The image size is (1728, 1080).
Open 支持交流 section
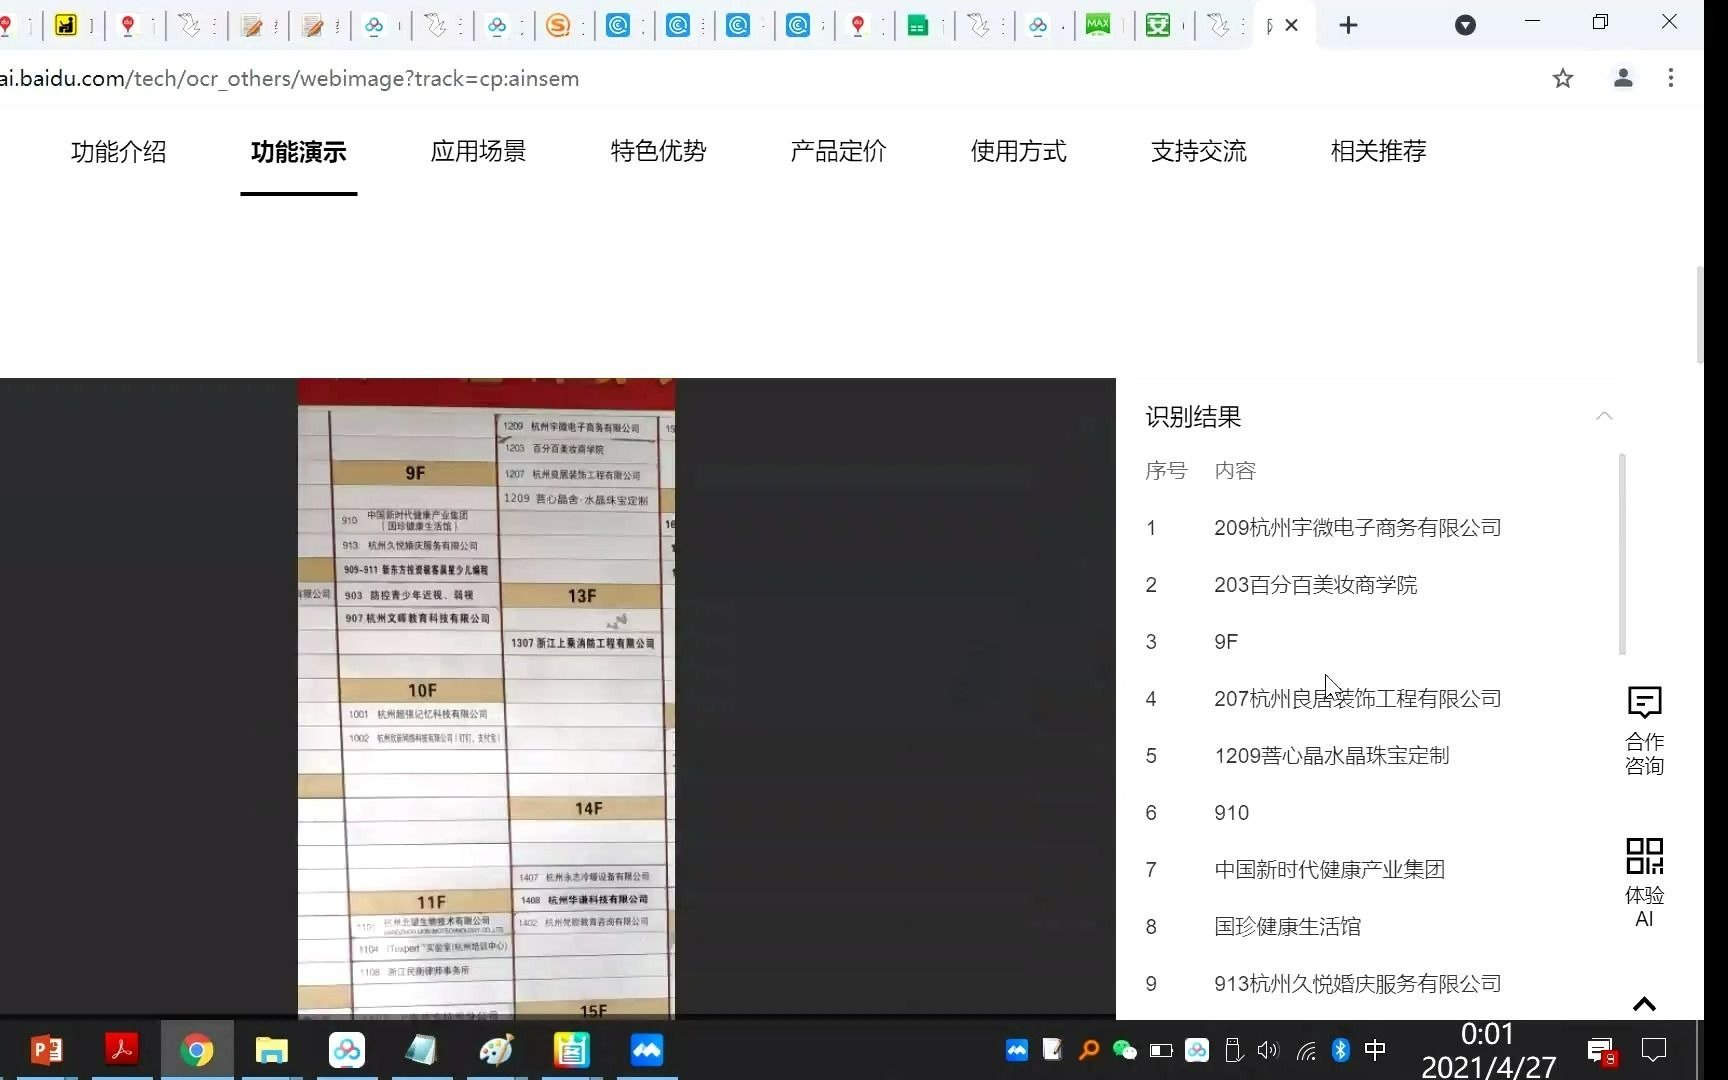1199,152
